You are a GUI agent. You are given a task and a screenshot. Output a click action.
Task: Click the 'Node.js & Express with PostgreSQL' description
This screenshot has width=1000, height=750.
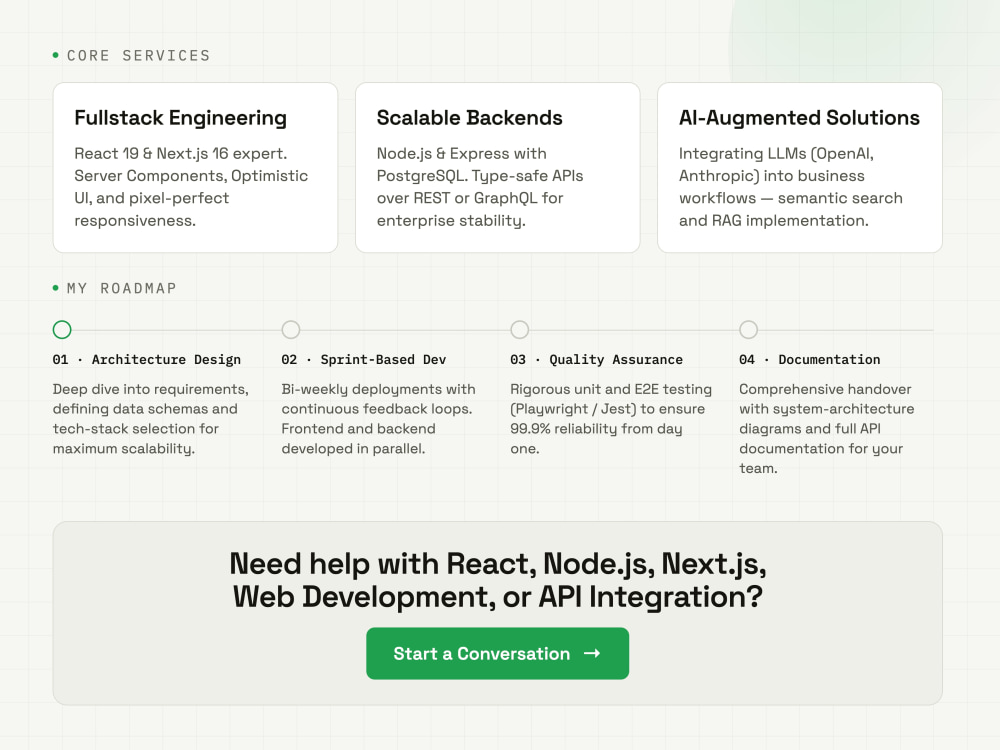480,187
